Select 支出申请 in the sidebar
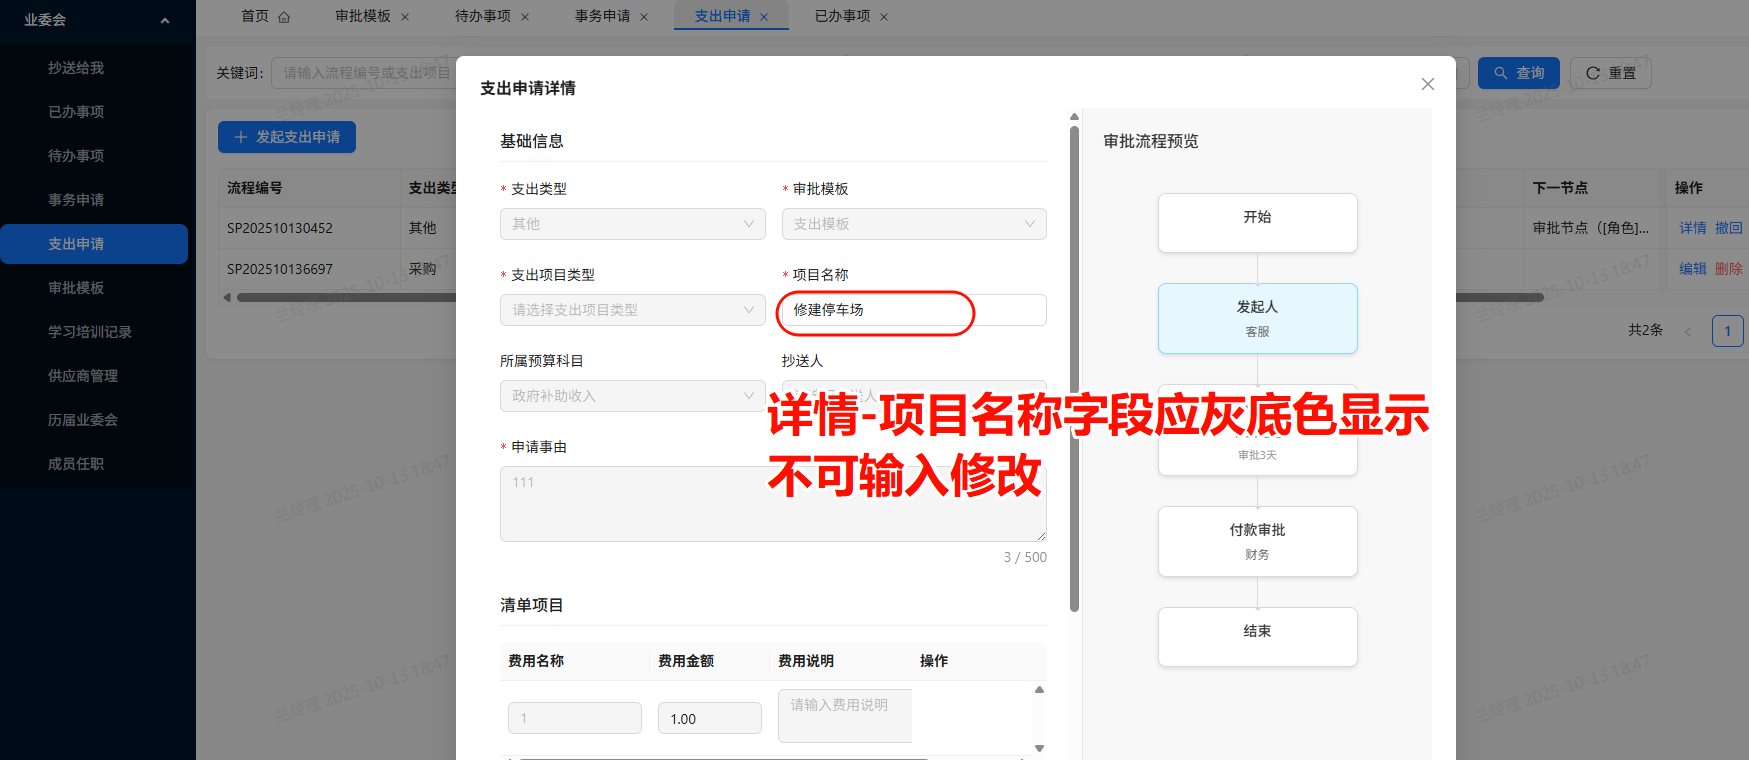The image size is (1749, 760). click(94, 244)
